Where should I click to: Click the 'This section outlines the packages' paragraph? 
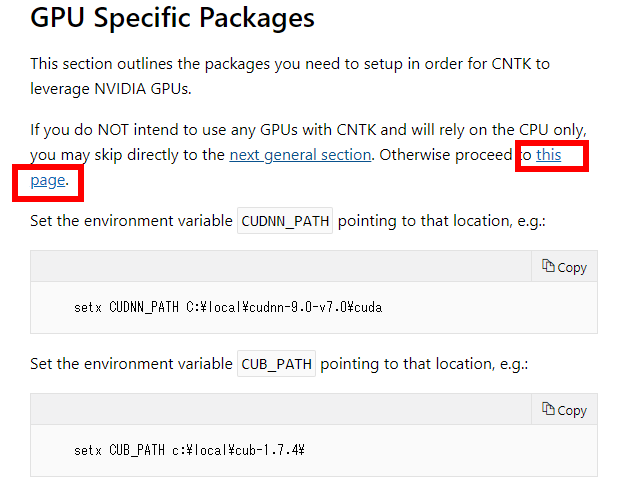tap(290, 76)
